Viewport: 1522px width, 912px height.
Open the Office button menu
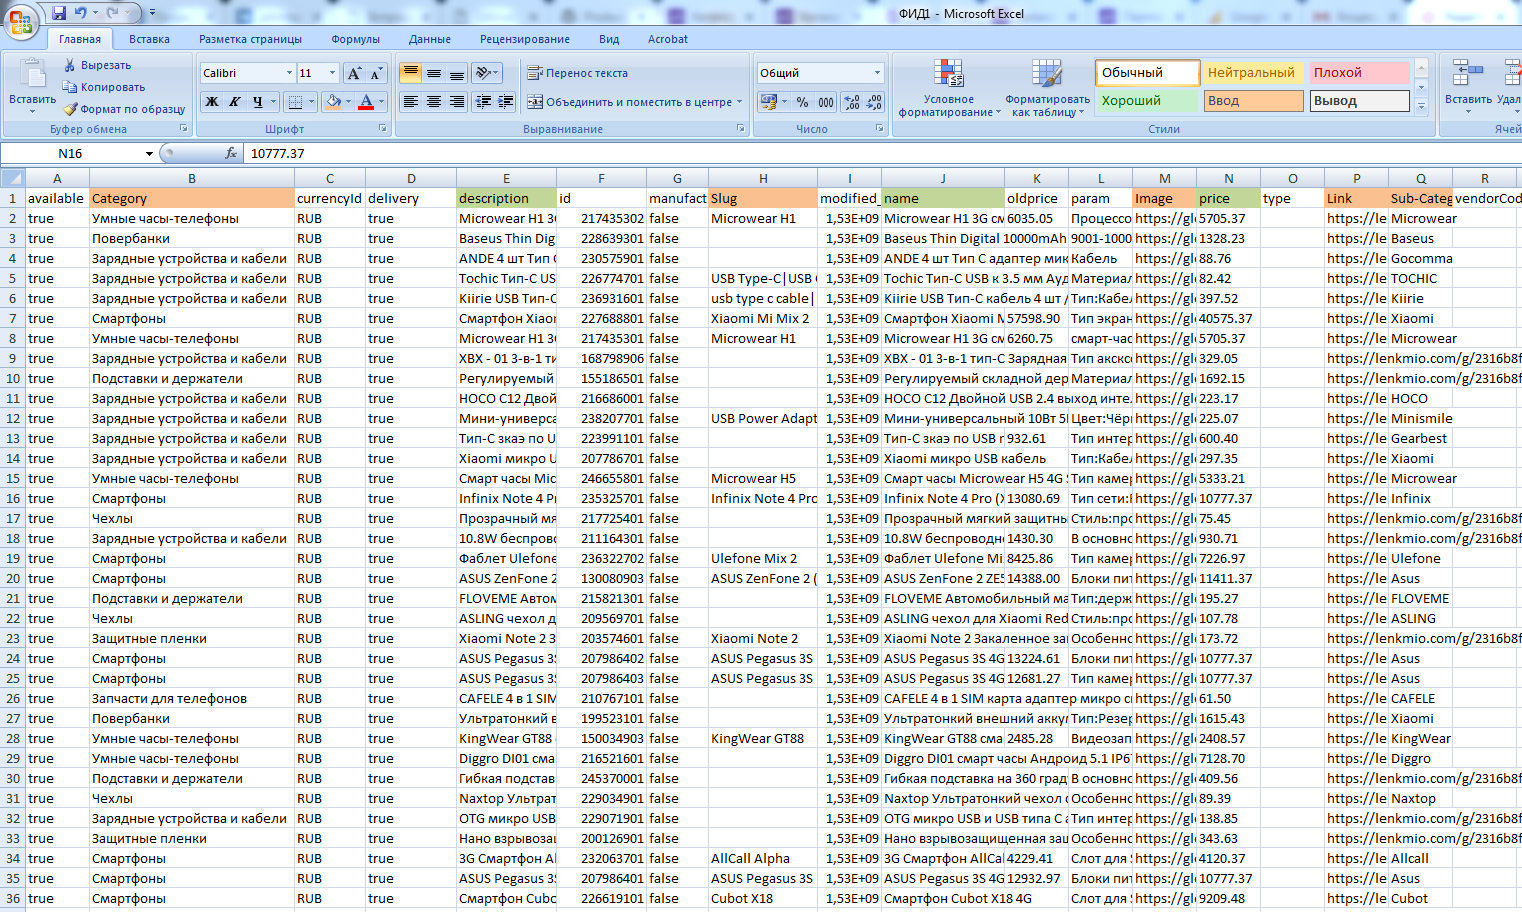20,20
